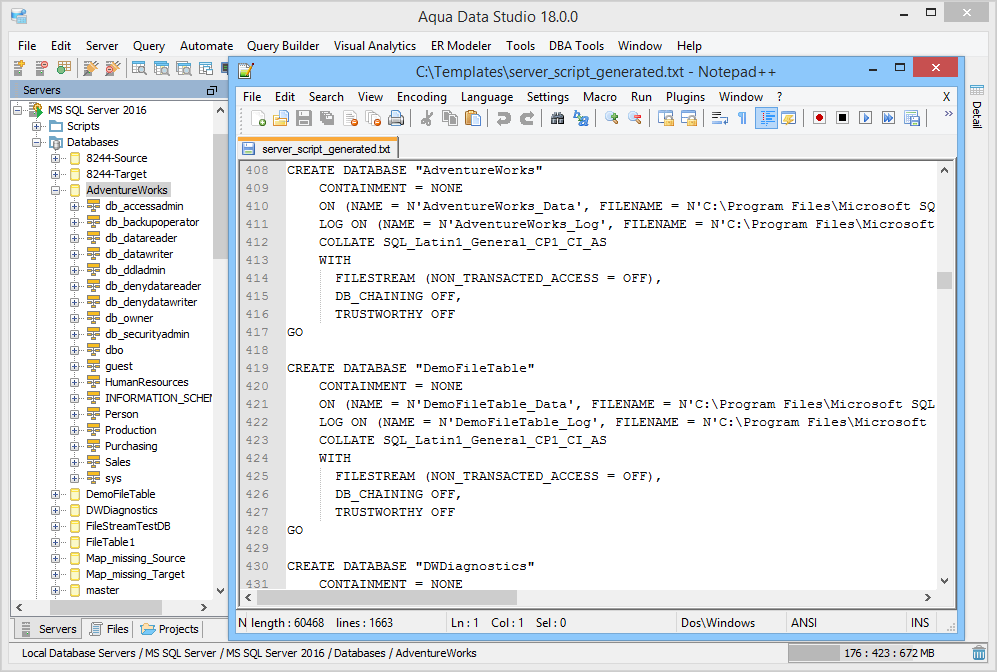Toggle the Word wrap icon in Notepad++
The image size is (997, 672).
[x=720, y=118]
